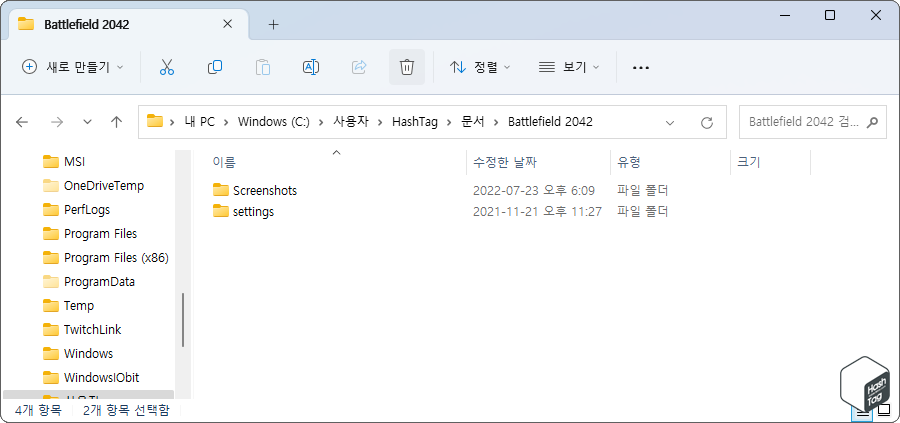Click 내 PC in the address path
Screen dimensions: 900x423
(x=199, y=122)
